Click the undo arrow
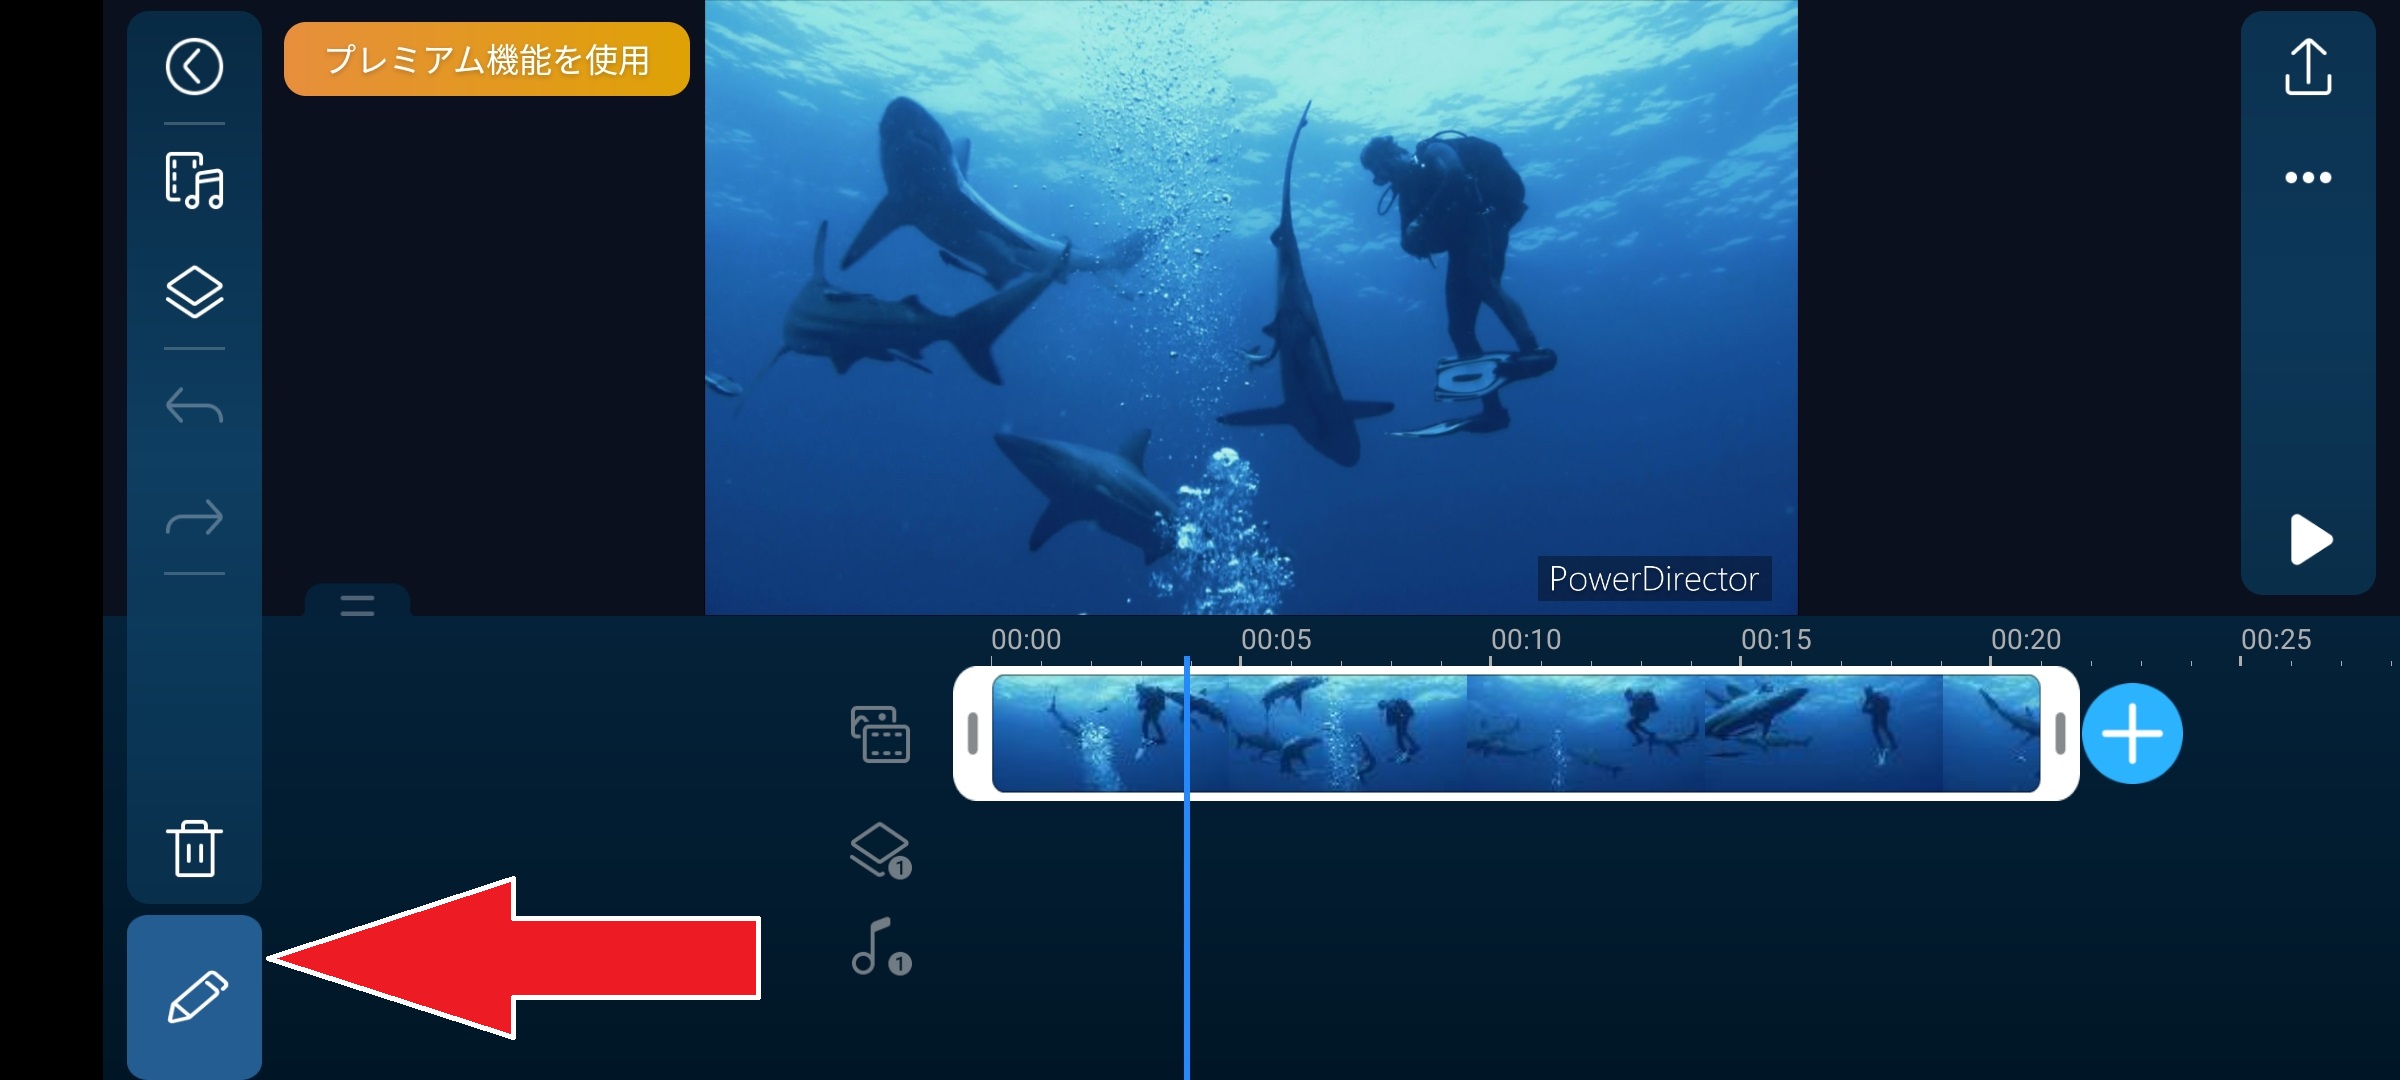The image size is (2400, 1080). coord(194,407)
